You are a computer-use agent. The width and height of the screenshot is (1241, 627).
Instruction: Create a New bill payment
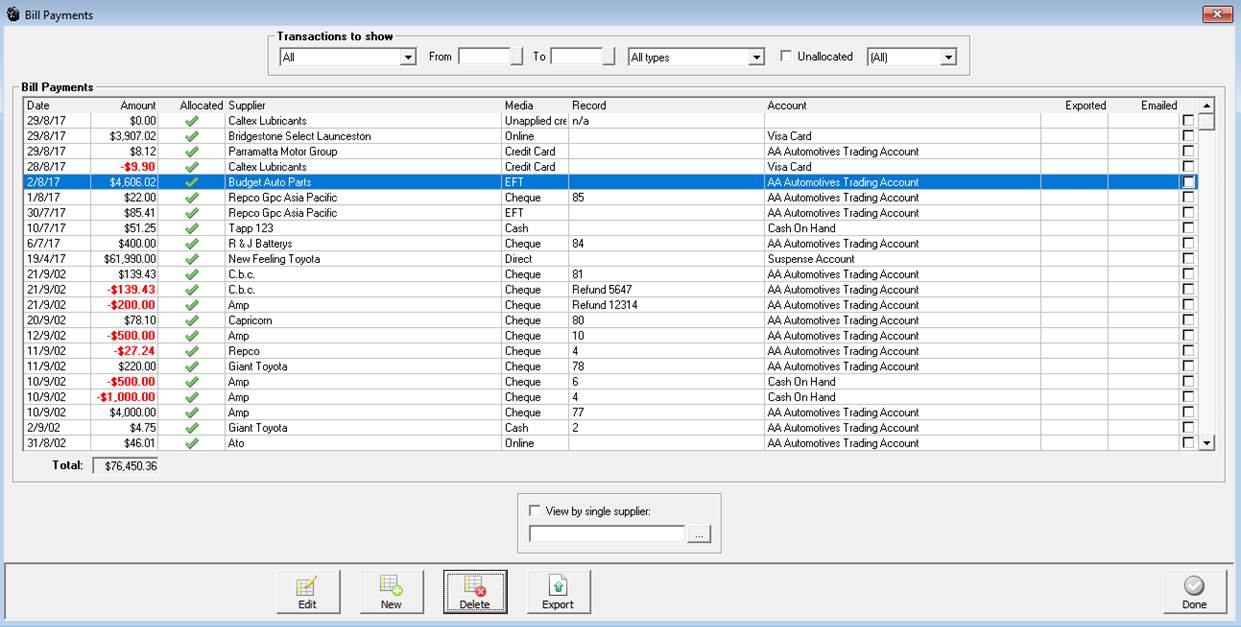pos(391,592)
